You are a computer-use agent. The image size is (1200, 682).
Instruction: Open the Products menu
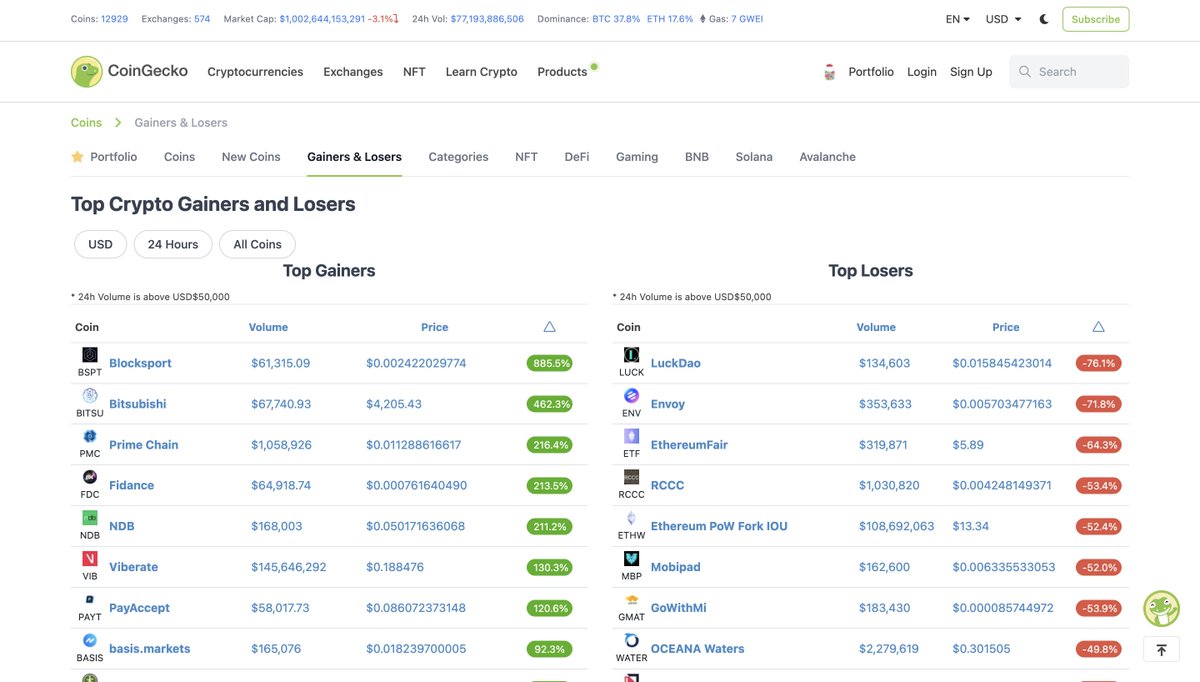point(562,72)
